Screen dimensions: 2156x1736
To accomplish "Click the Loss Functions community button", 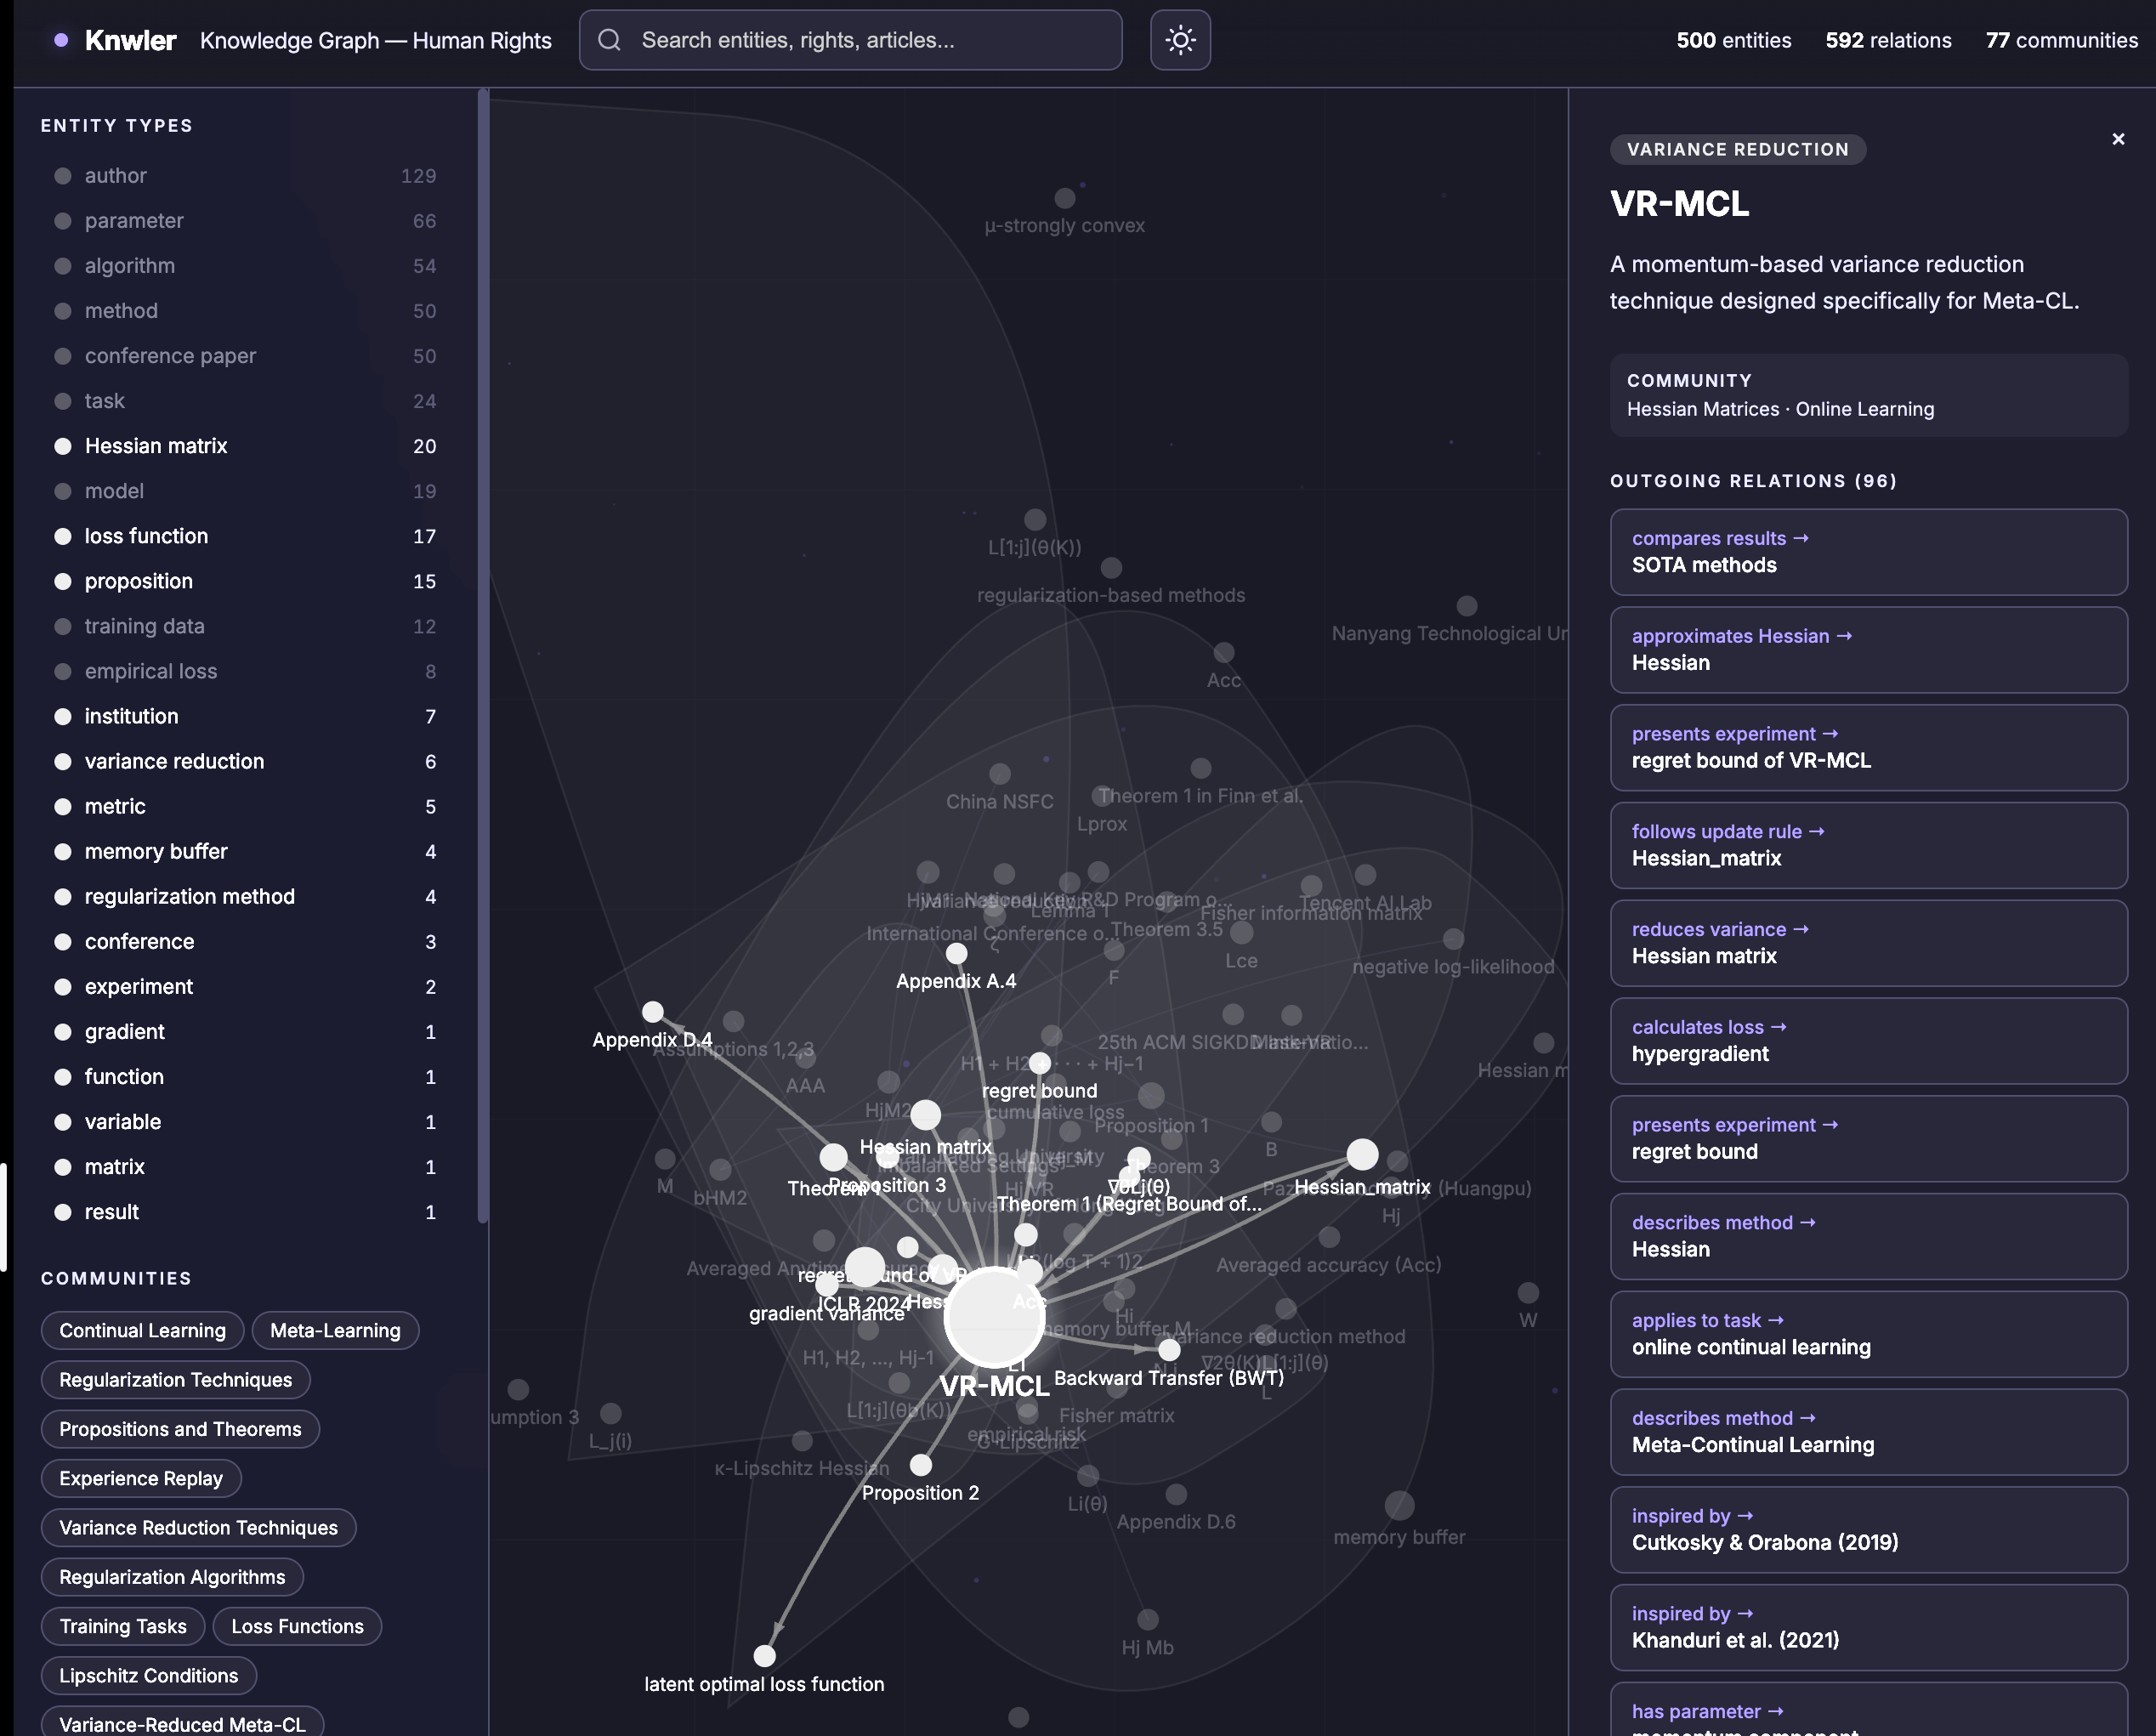I will pos(297,1627).
